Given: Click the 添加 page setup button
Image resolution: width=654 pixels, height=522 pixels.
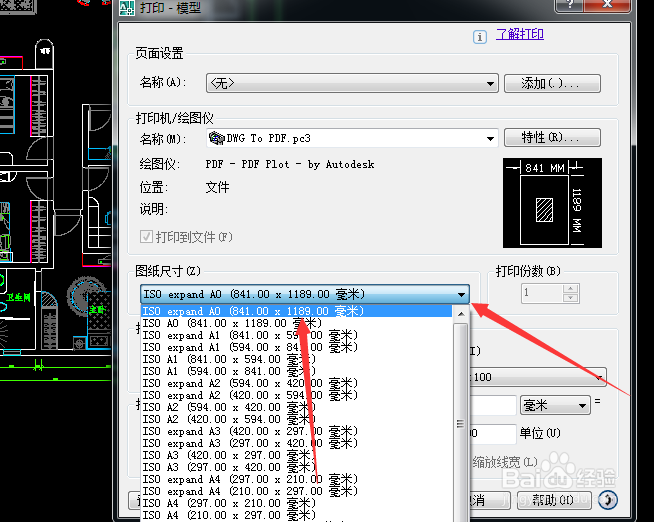Looking at the screenshot, I should (552, 83).
